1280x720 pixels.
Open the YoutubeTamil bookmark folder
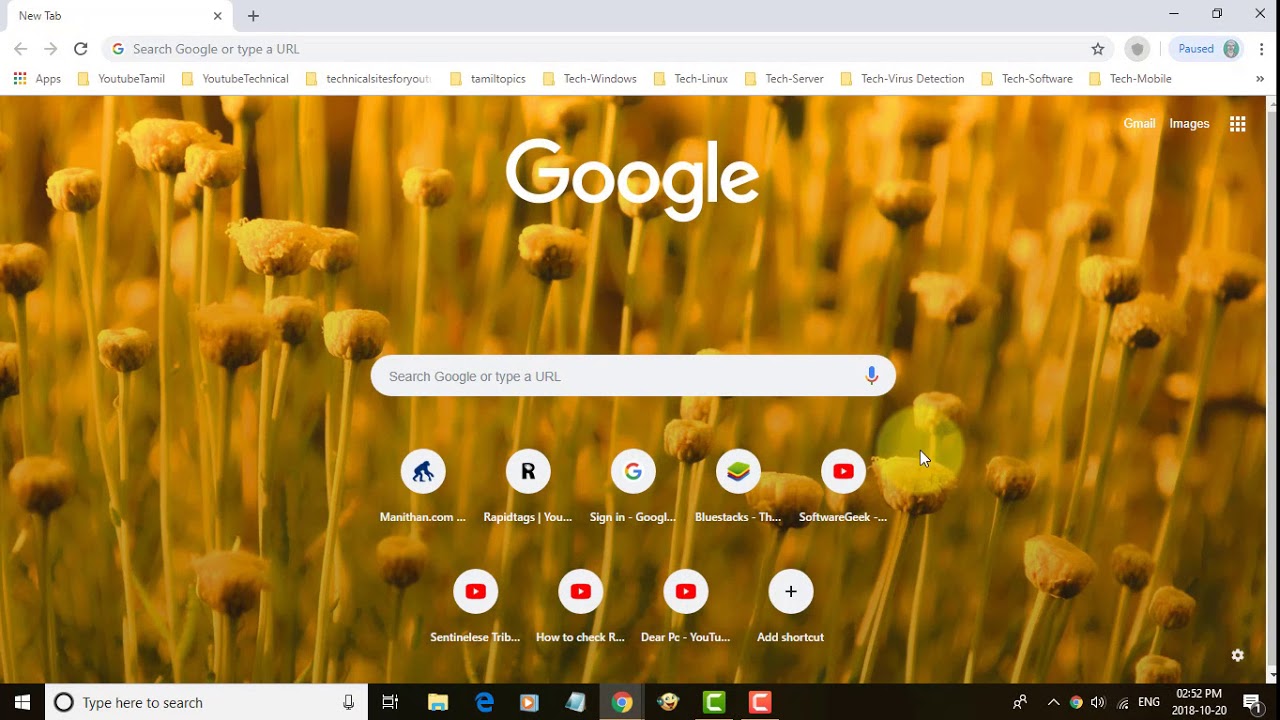point(121,79)
